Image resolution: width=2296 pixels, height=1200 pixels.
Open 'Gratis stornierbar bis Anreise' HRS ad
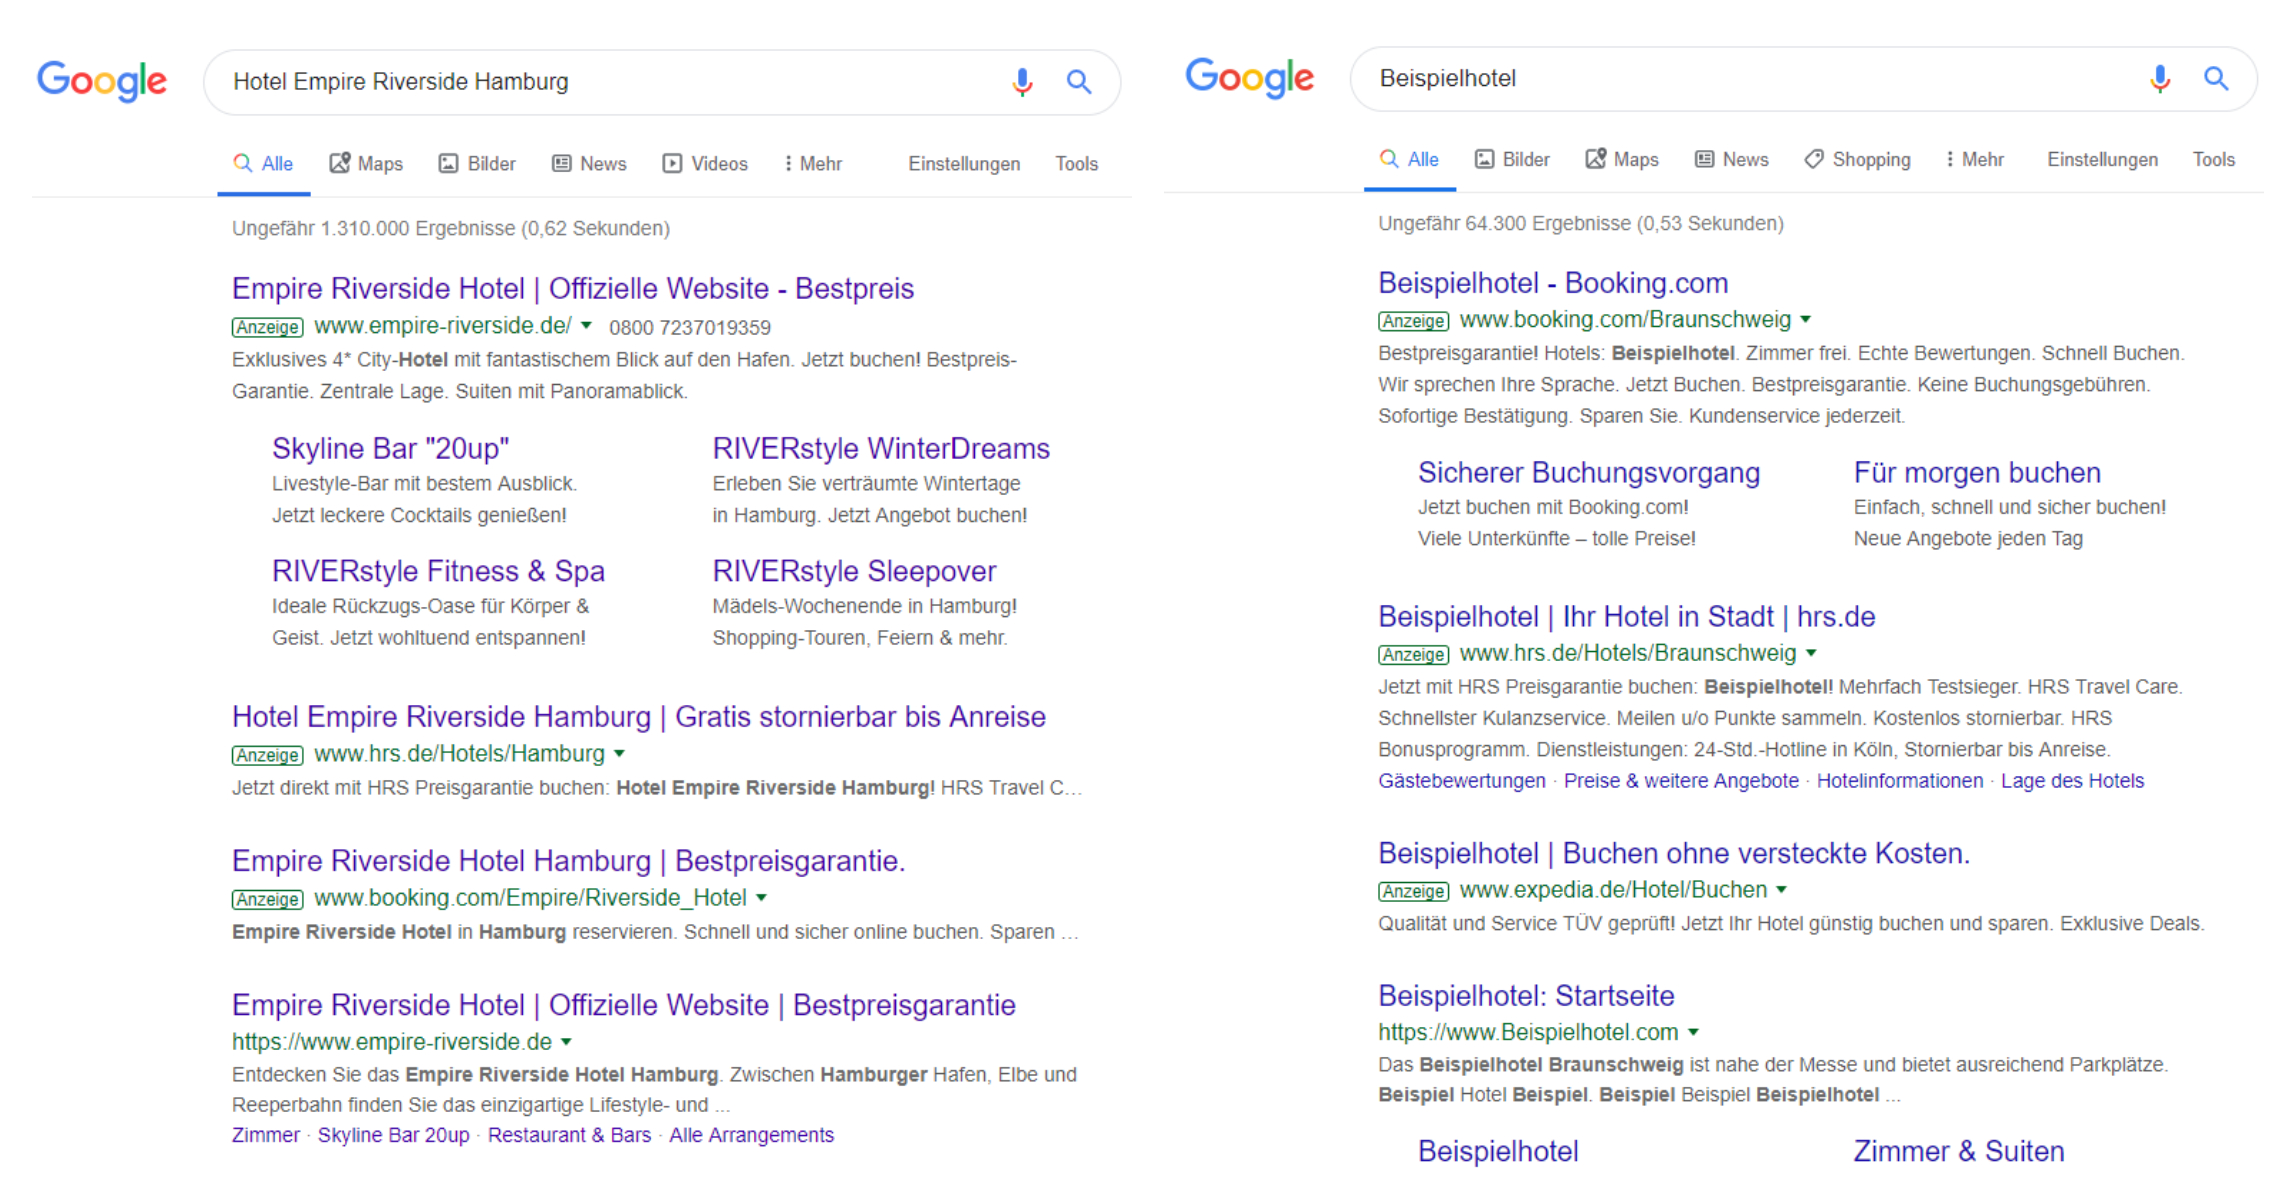[639, 717]
